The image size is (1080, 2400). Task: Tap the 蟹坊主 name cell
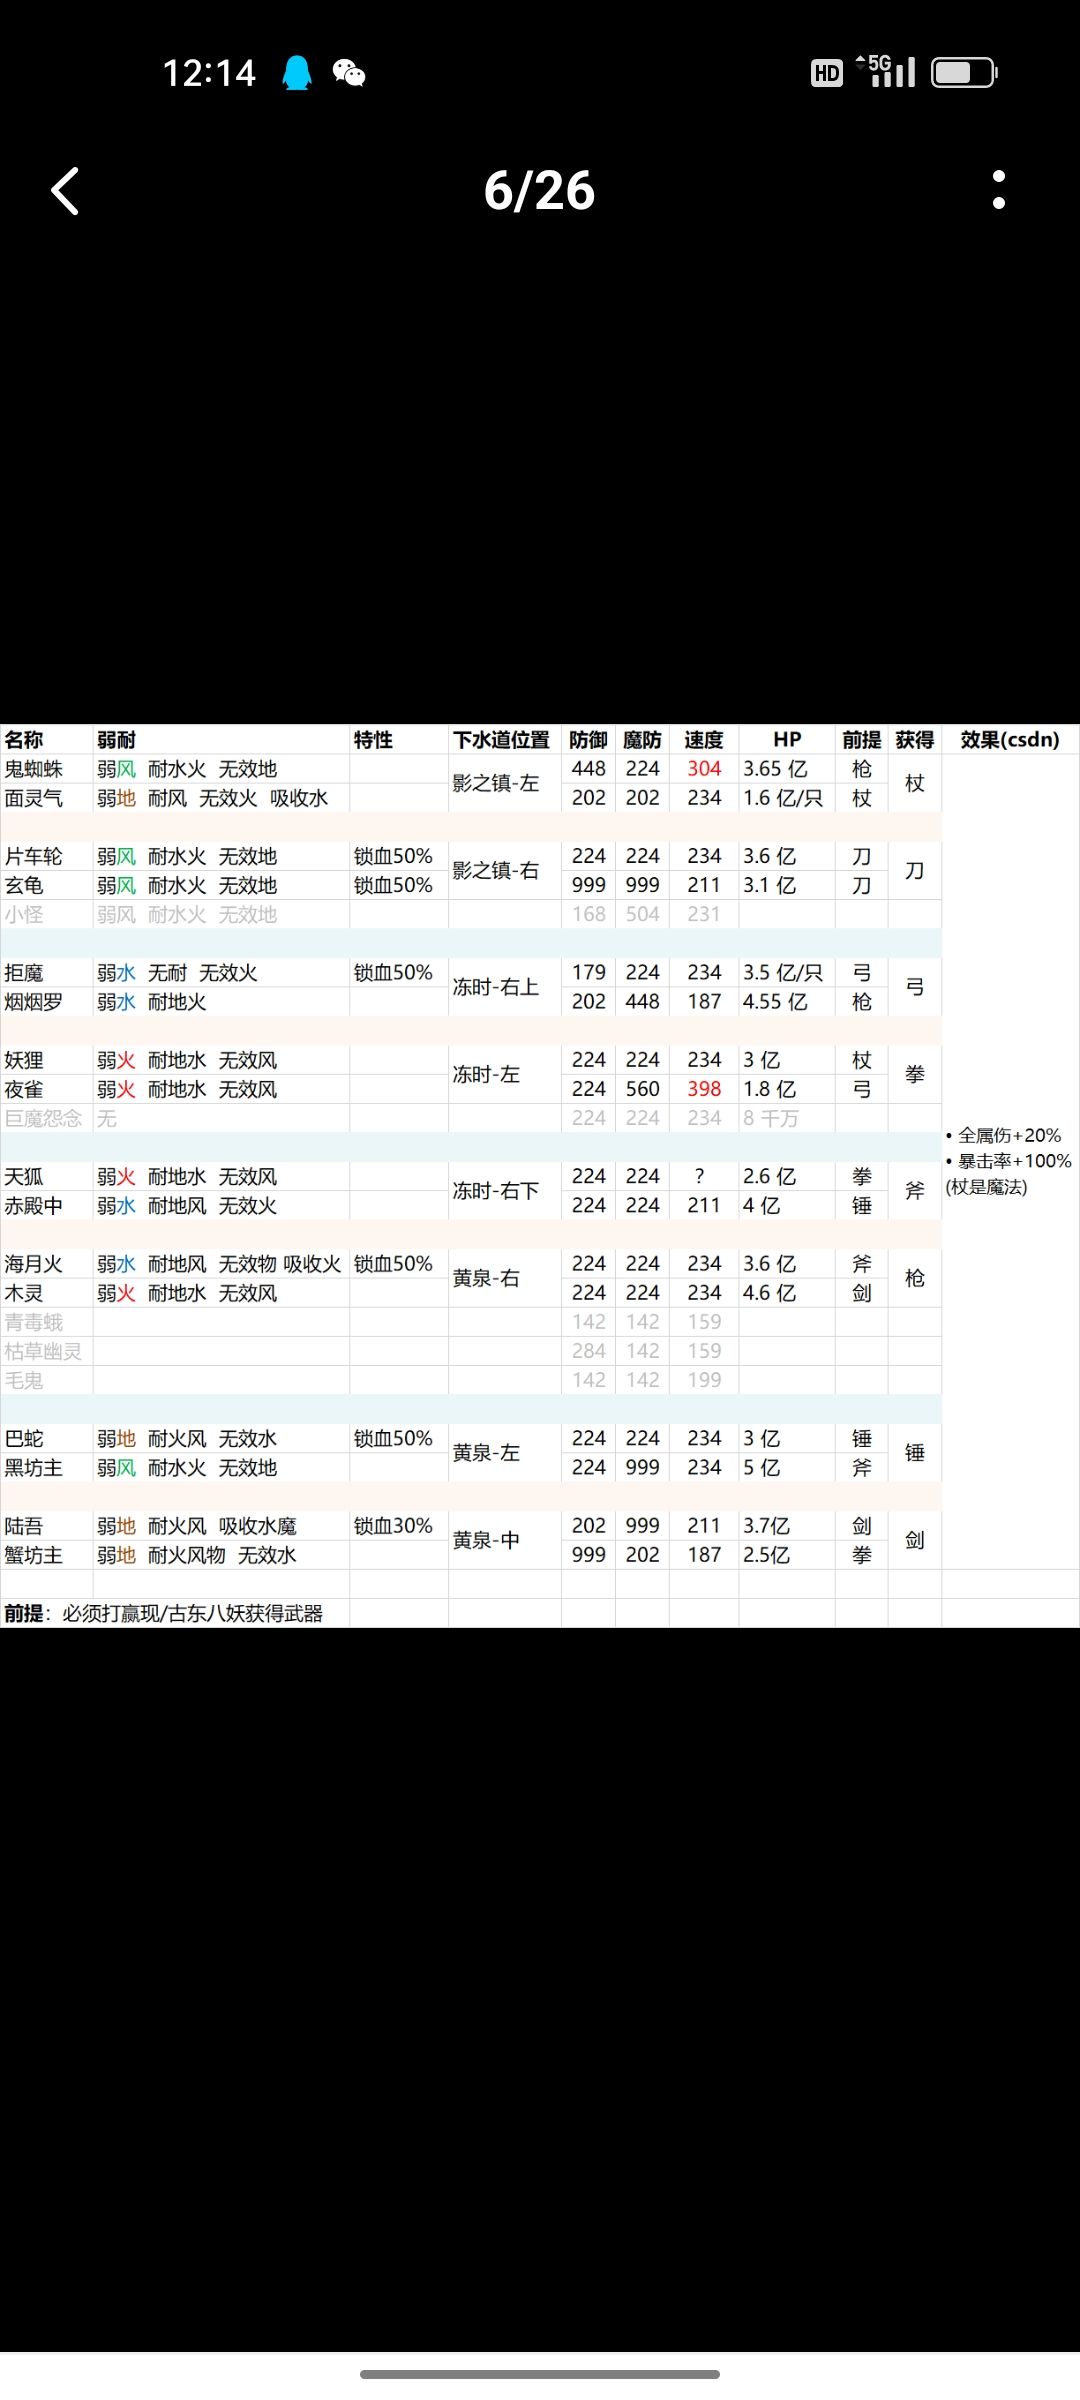34,1555
